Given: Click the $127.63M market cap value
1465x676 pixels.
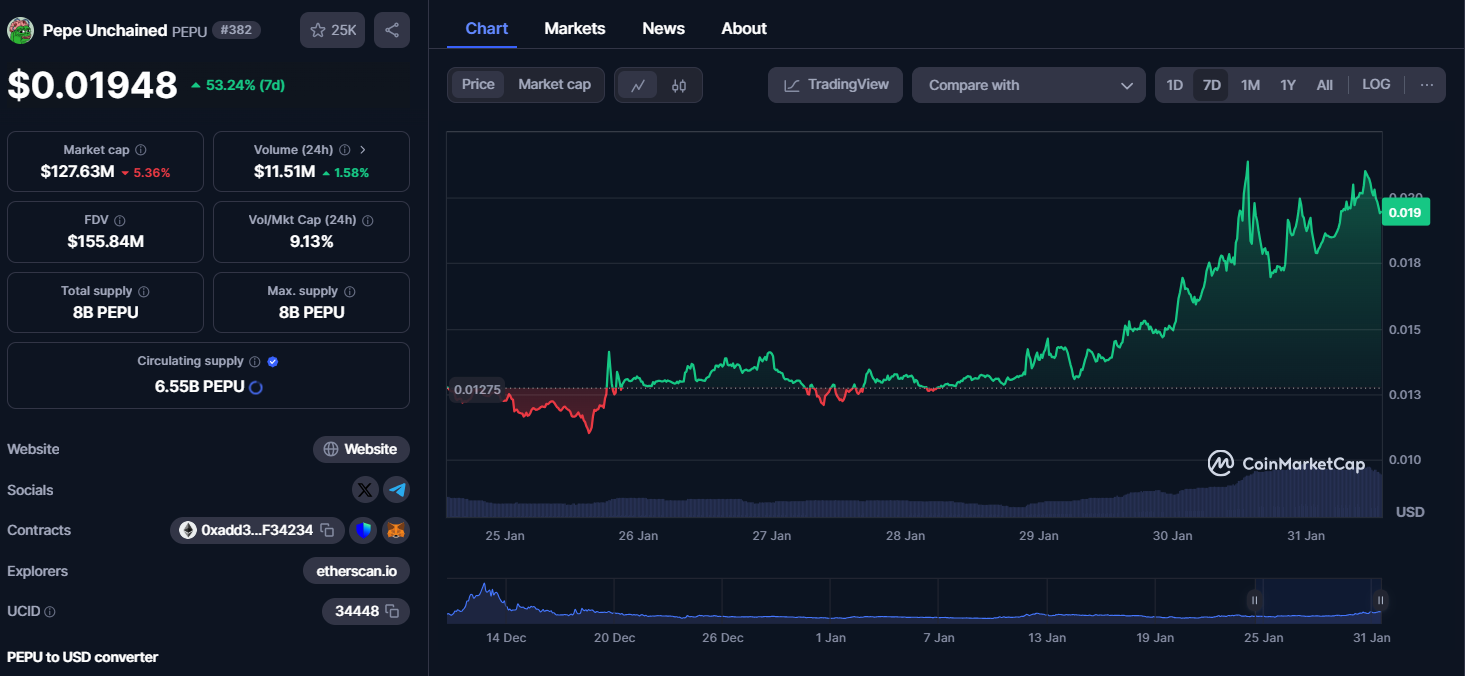Looking at the screenshot, I should coord(77,172).
